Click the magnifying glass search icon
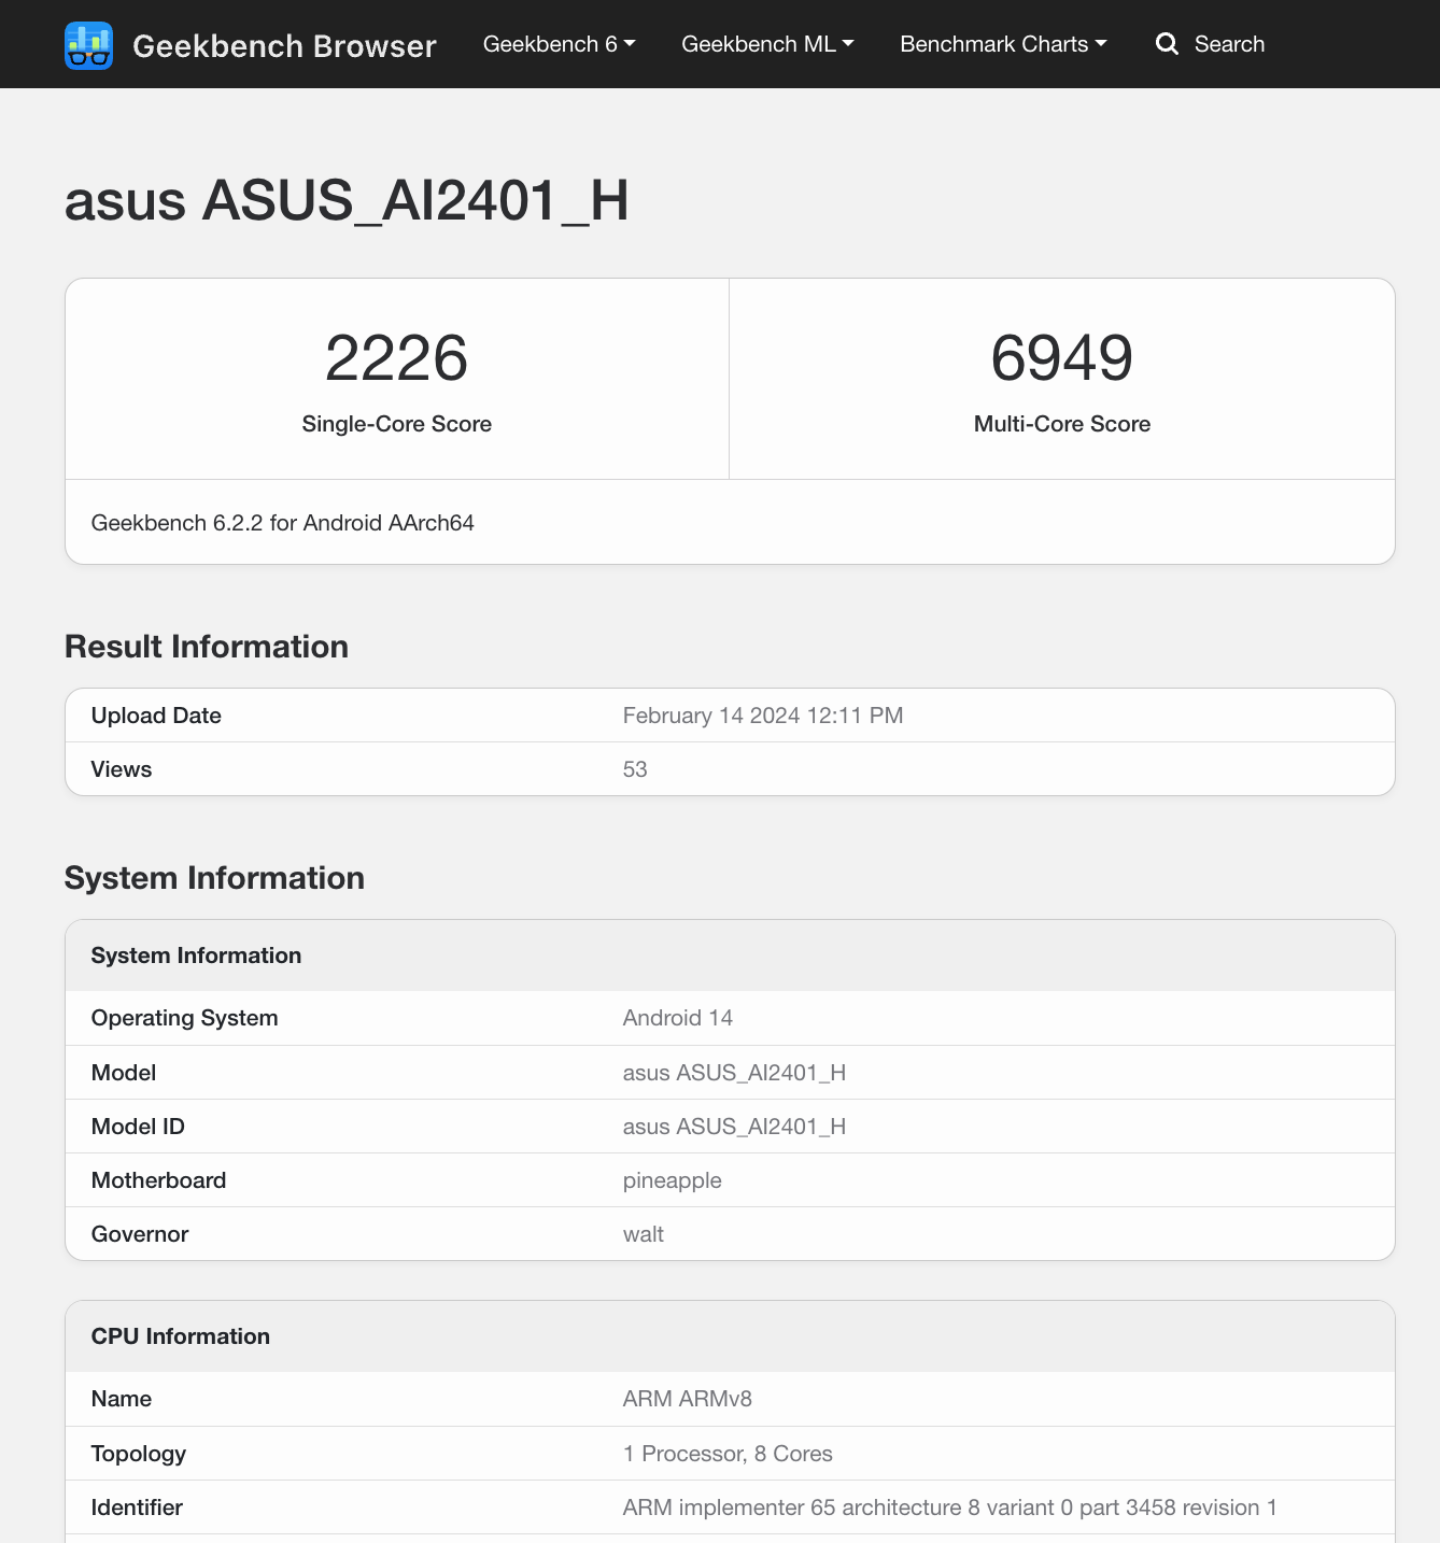 coord(1166,44)
